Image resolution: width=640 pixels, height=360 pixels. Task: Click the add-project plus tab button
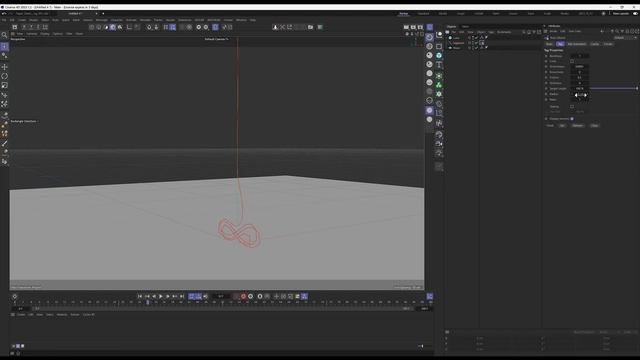coord(103,13)
